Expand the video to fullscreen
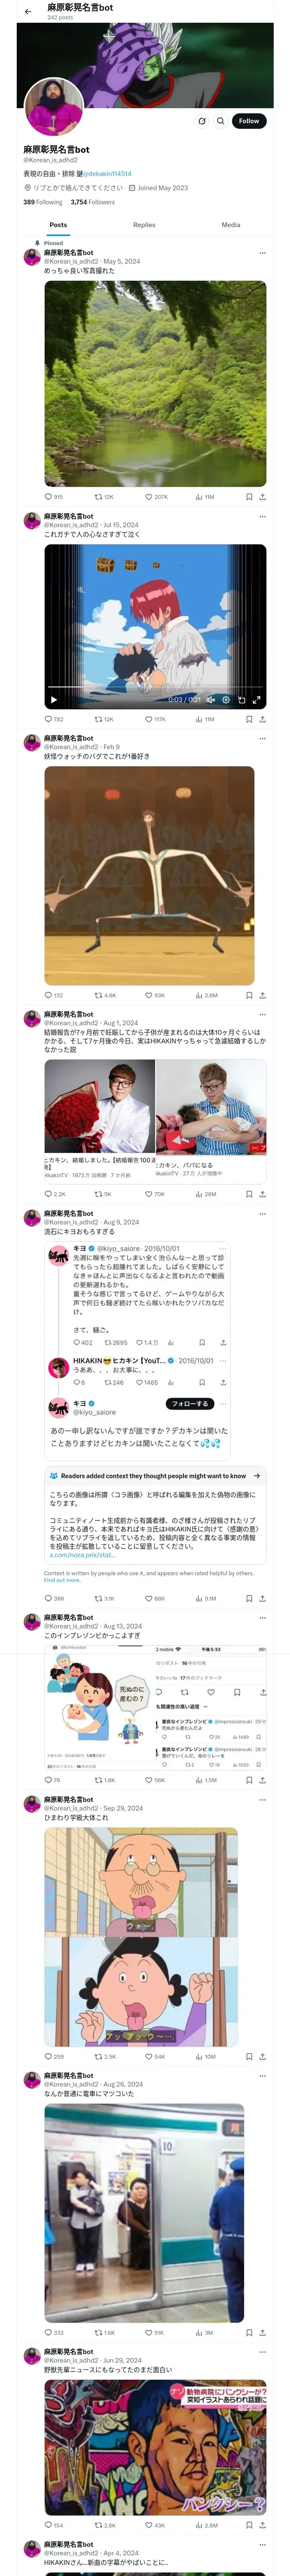The image size is (290, 2576). point(256,700)
